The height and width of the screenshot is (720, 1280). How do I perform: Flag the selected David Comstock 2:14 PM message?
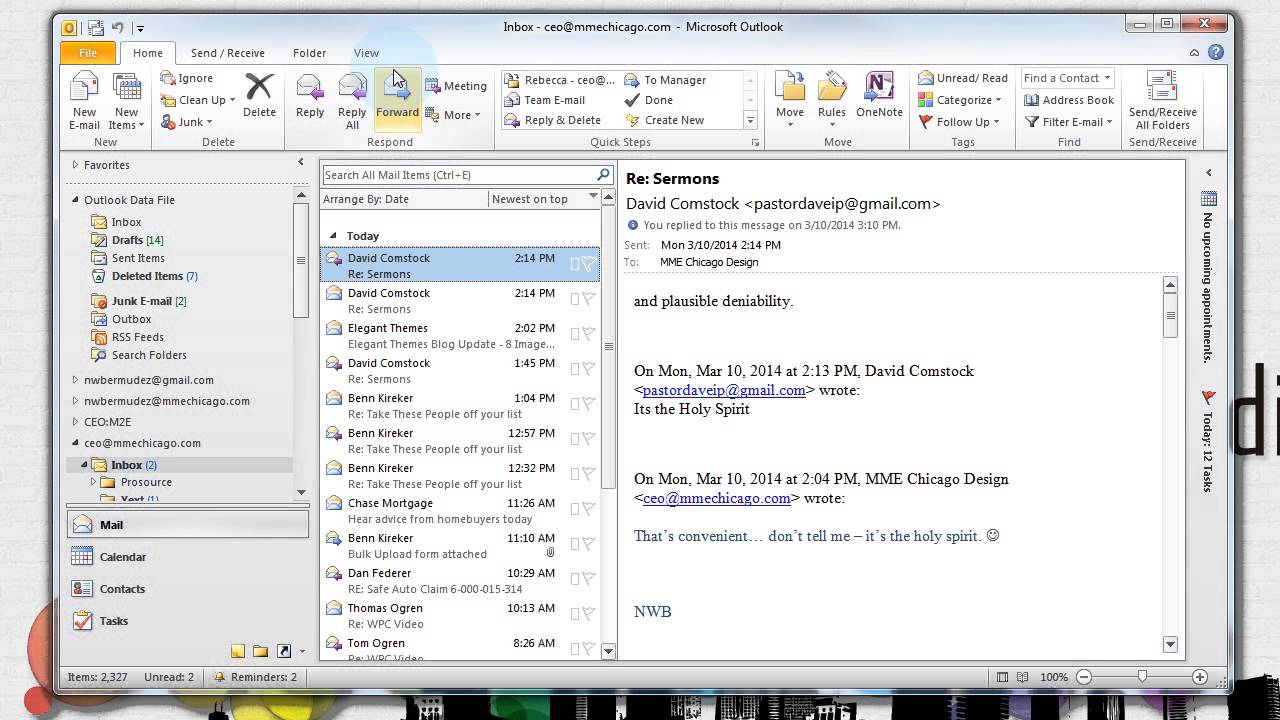pos(589,265)
